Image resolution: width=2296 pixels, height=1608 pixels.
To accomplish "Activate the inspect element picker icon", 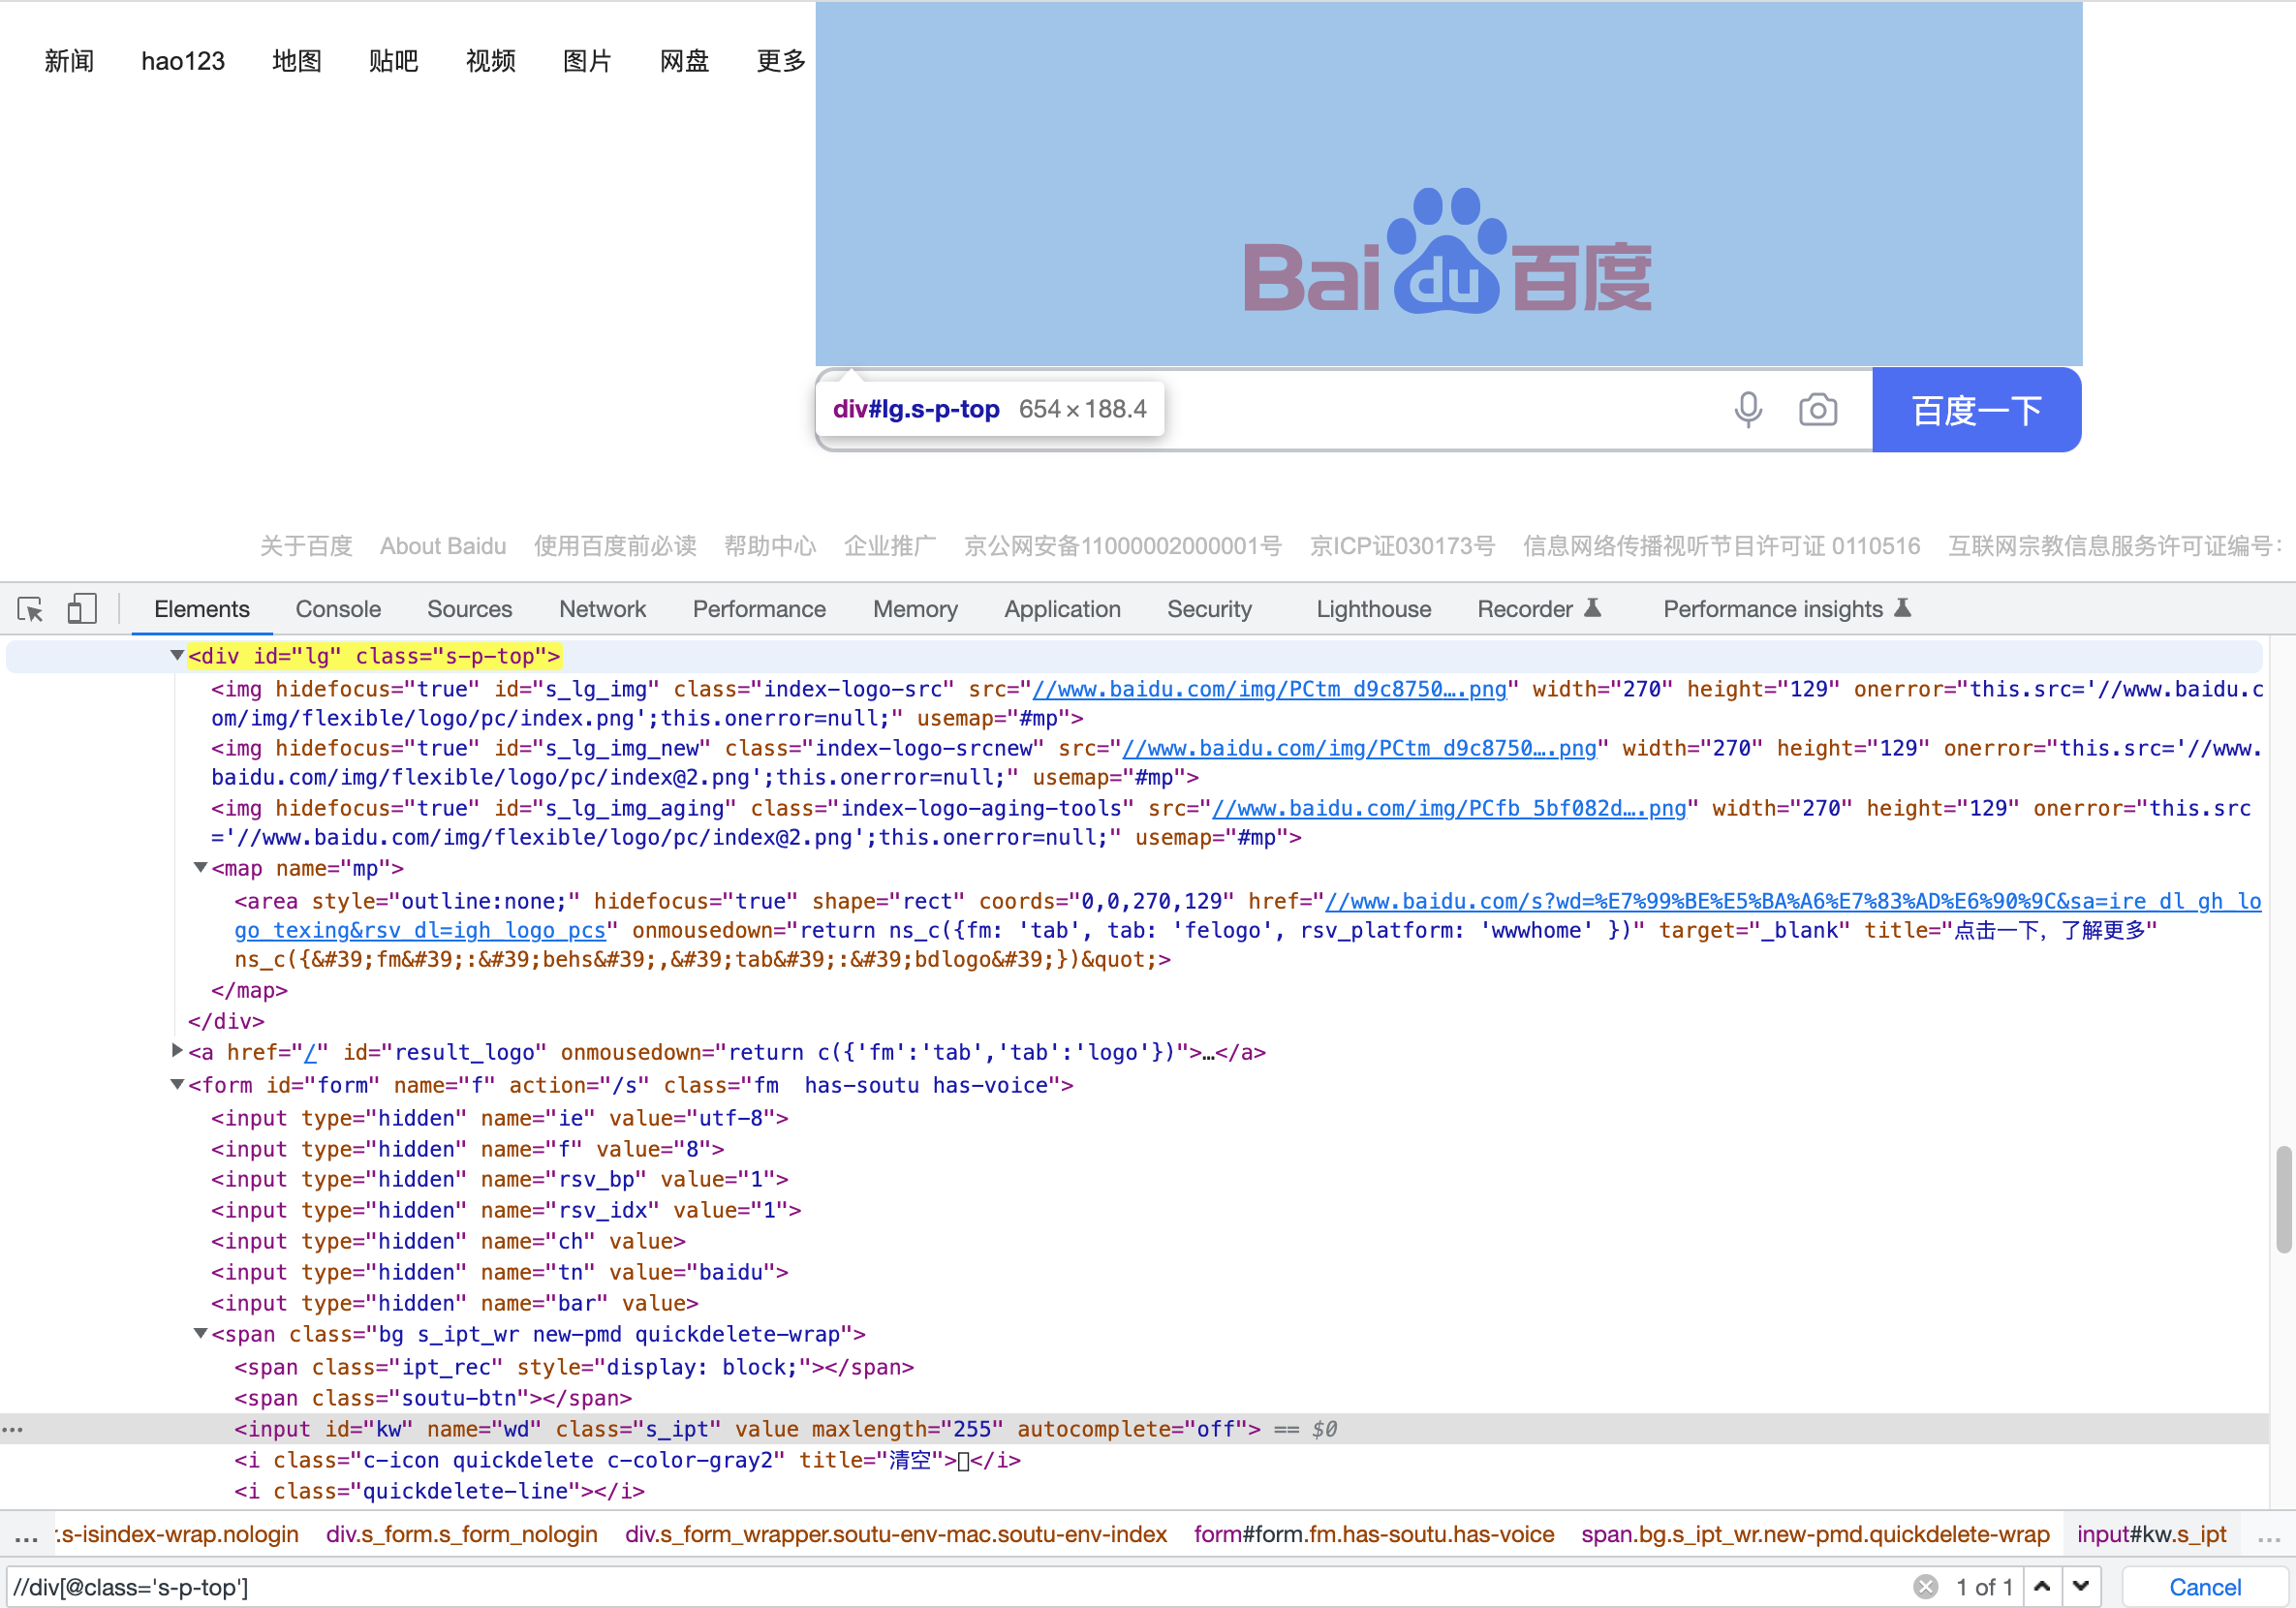I will (x=30, y=609).
